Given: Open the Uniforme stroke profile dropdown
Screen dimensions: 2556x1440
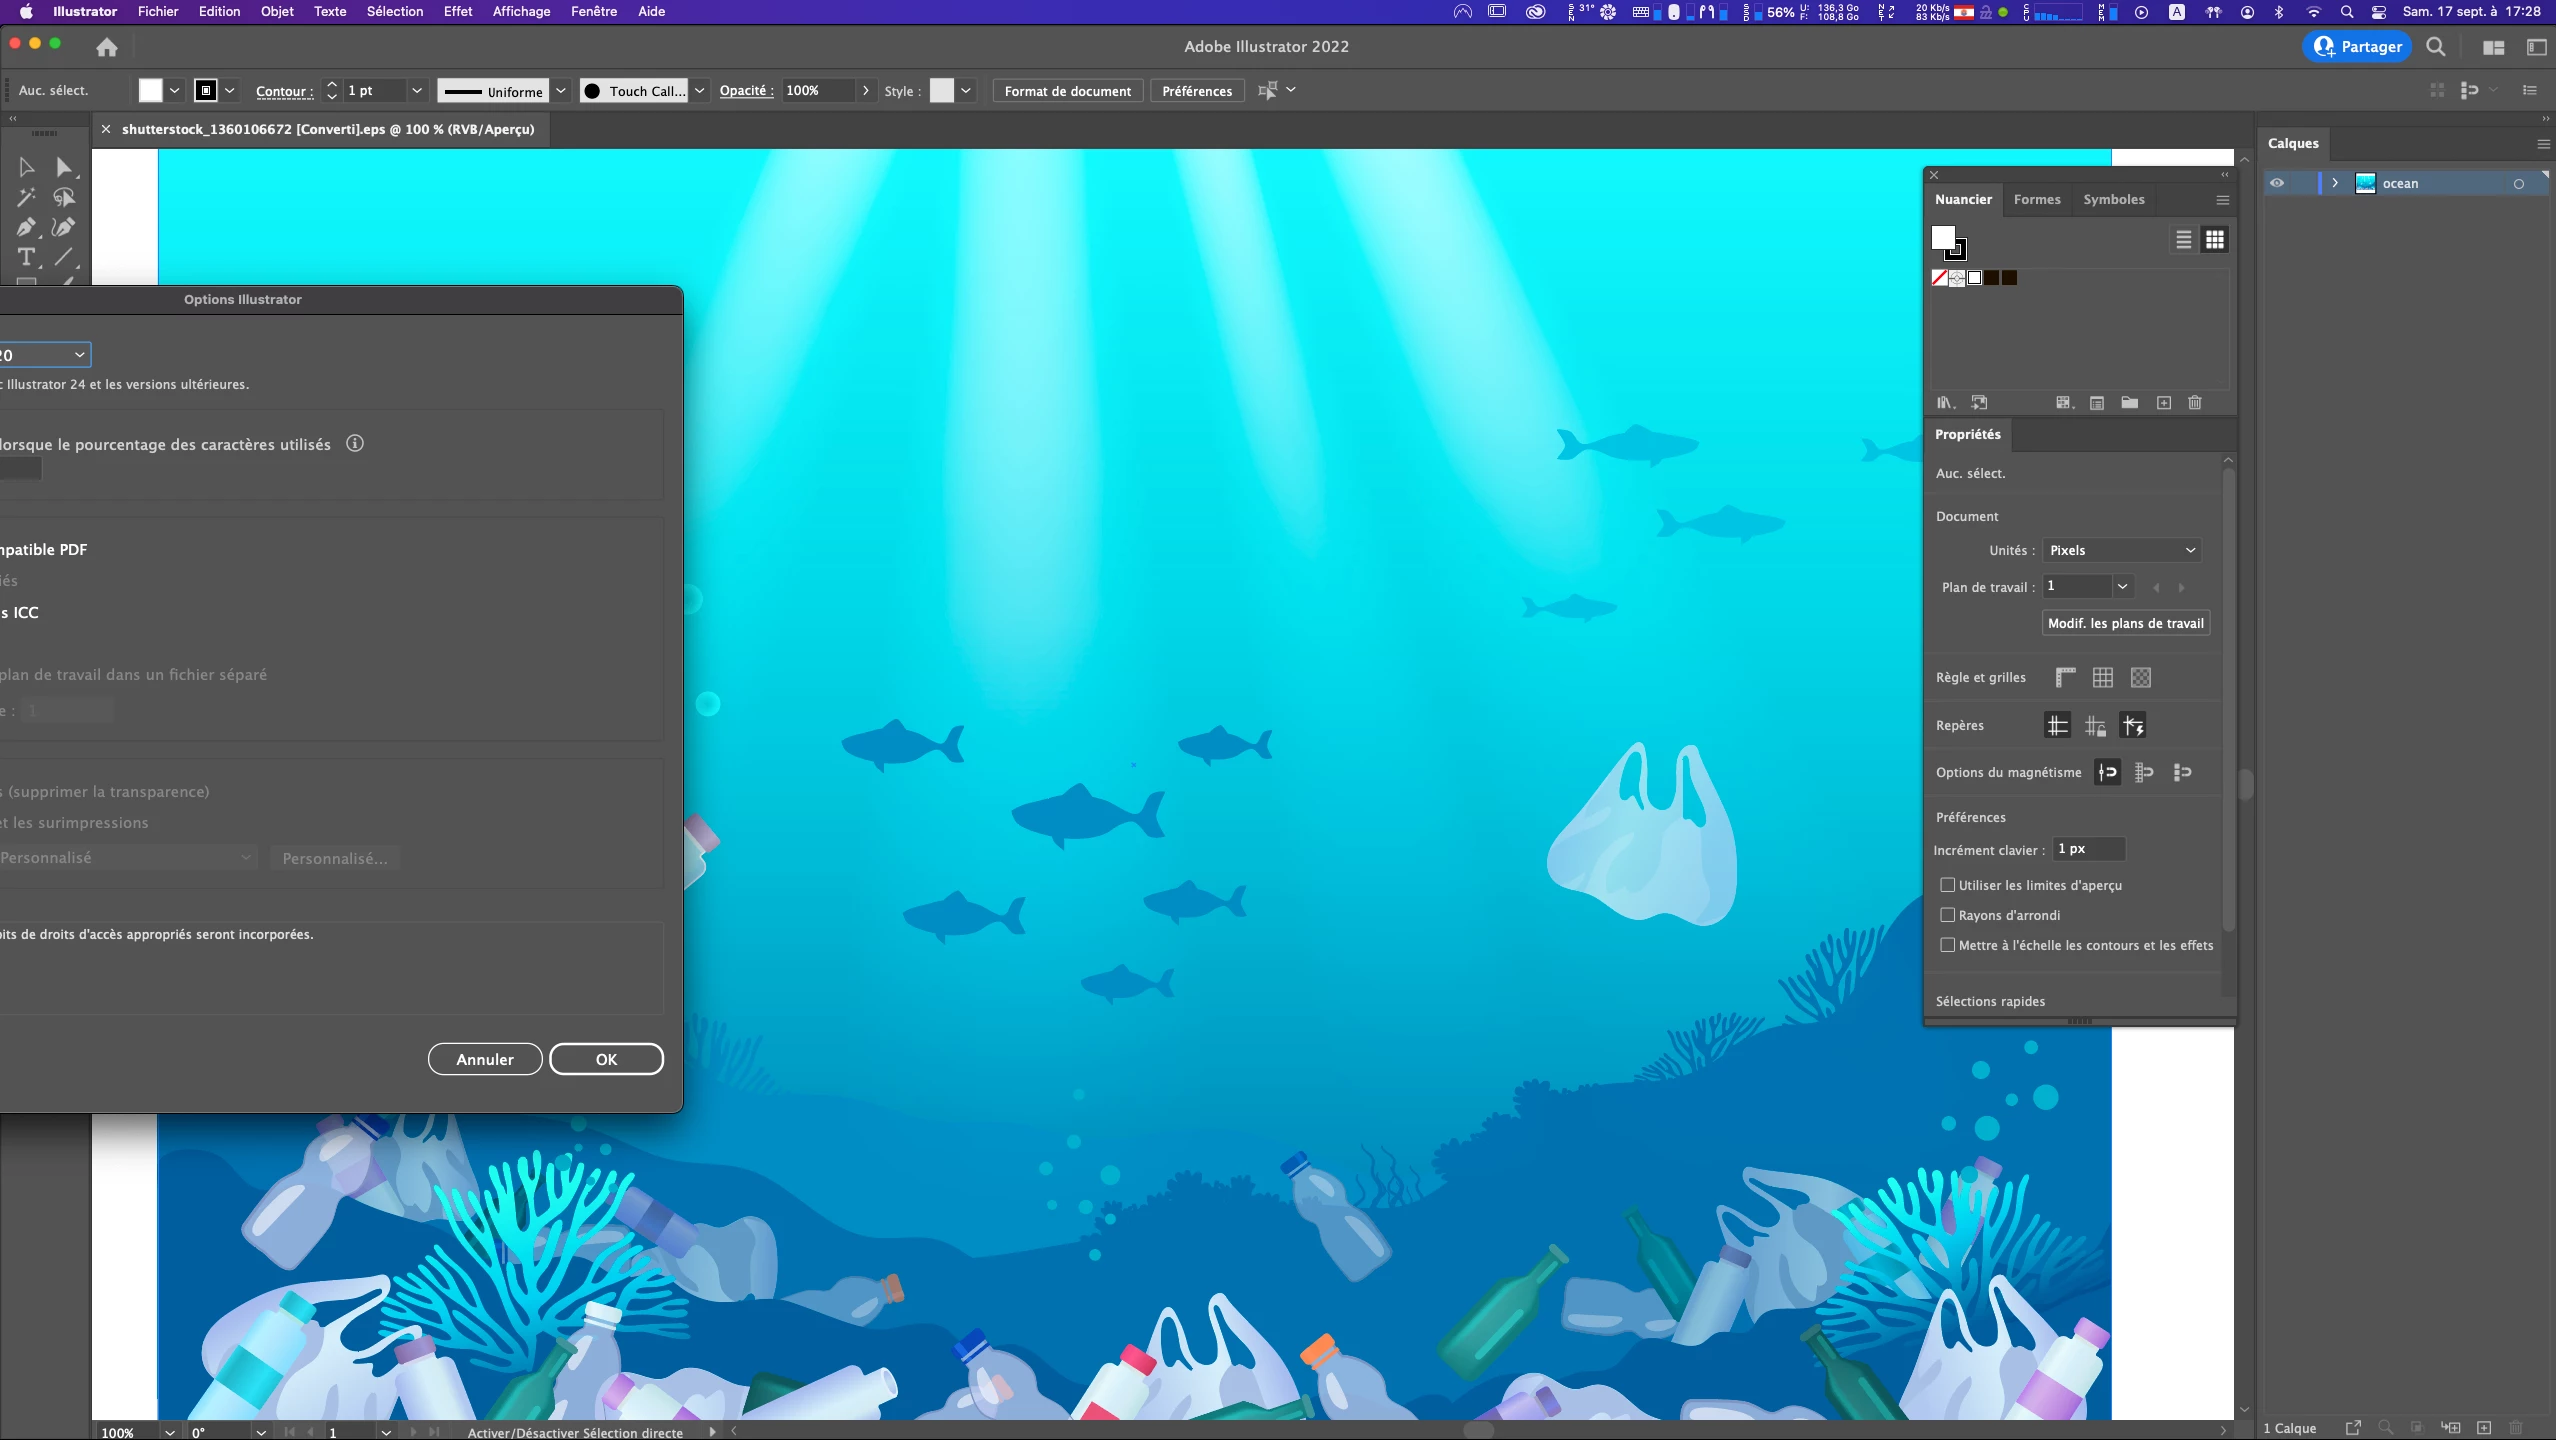Looking at the screenshot, I should pyautogui.click(x=561, y=91).
